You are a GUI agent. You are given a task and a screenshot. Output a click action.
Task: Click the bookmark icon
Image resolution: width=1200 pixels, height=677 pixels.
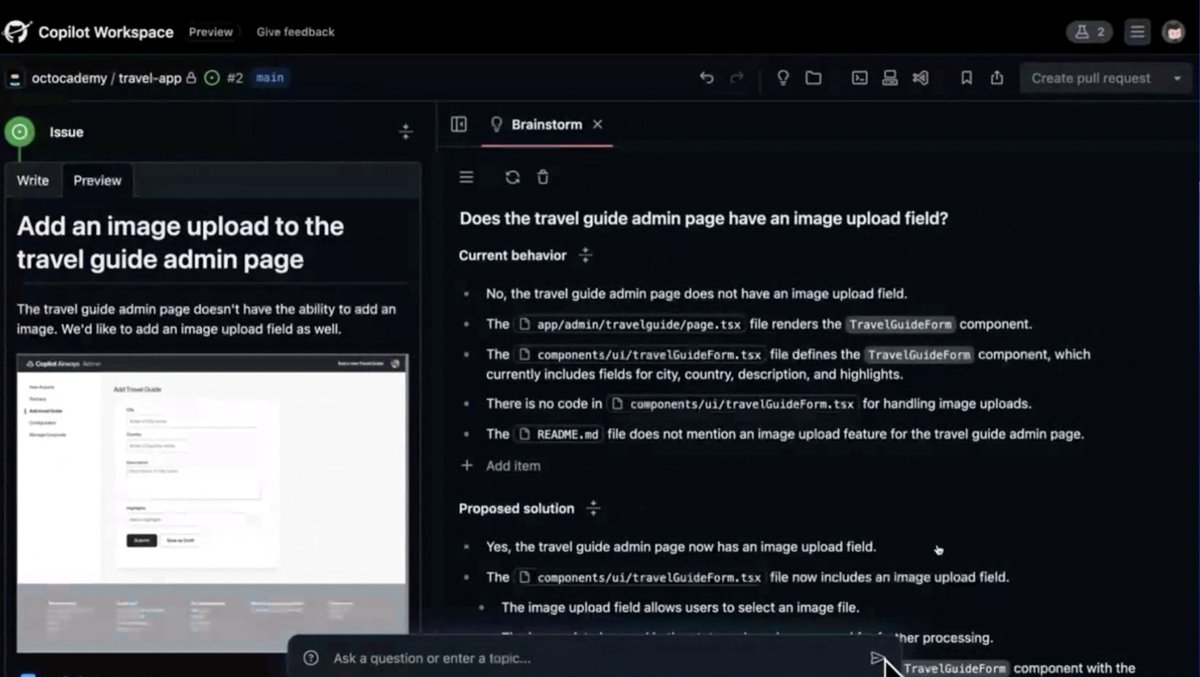tap(966, 78)
